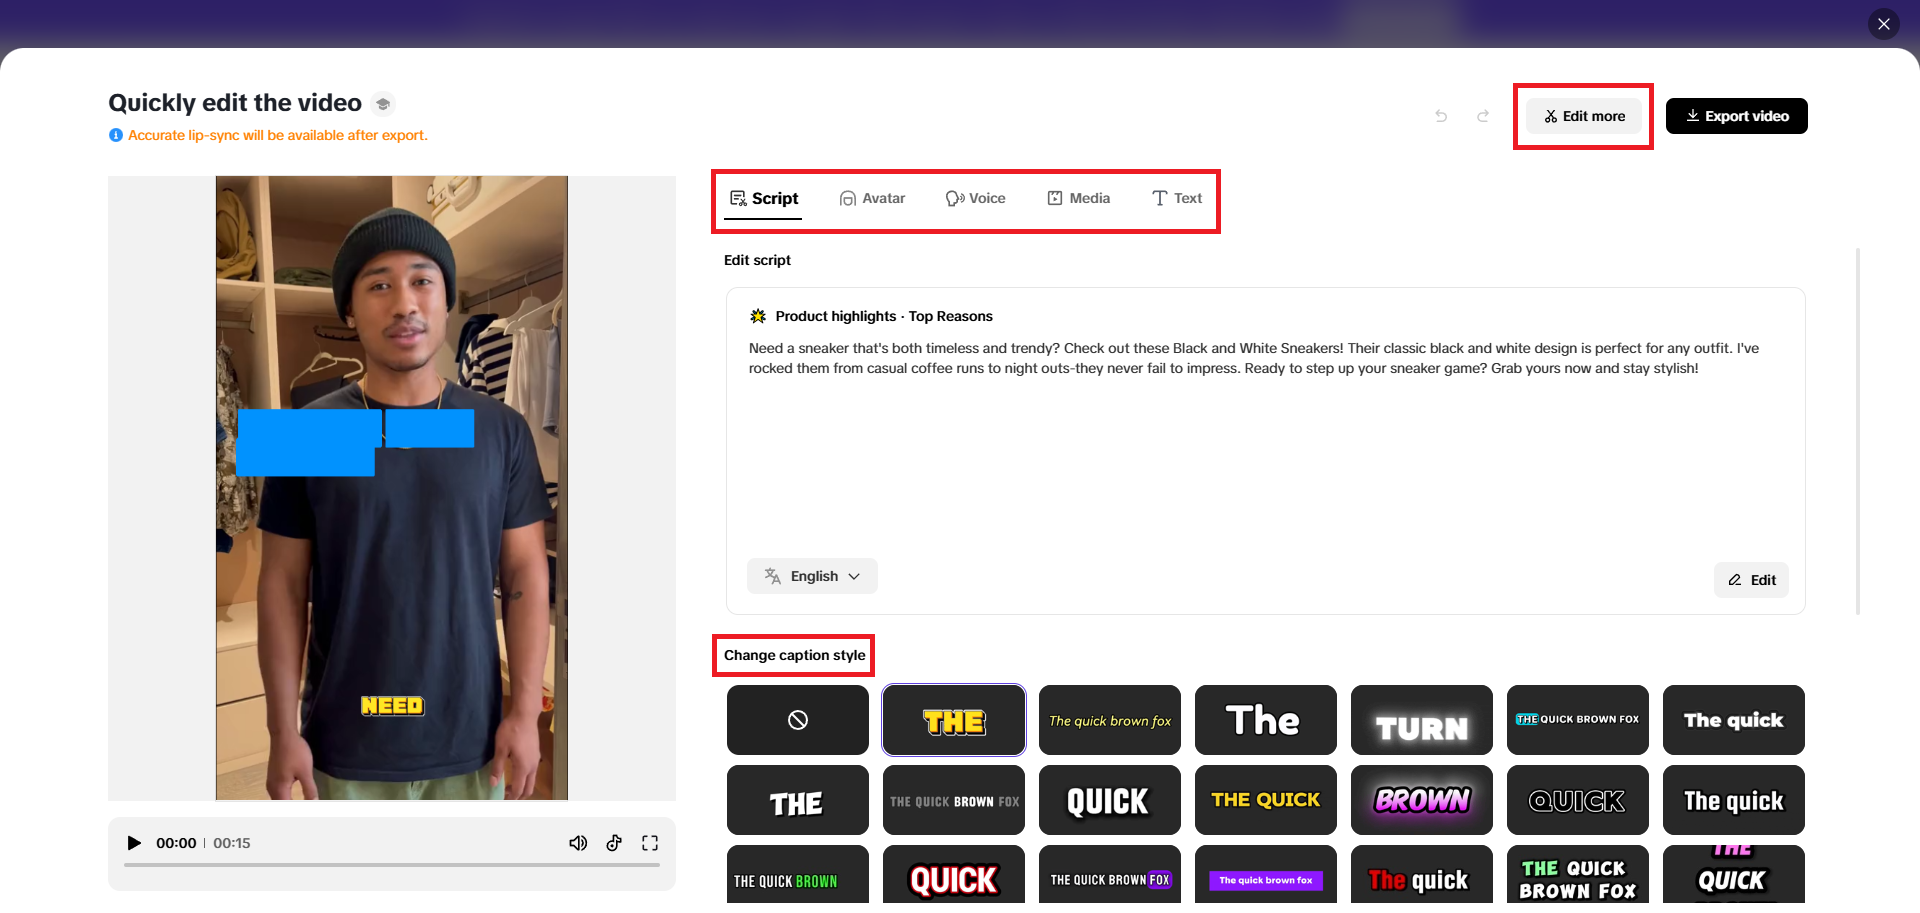Play the video preview
The width and height of the screenshot is (1920, 913).
pos(134,843)
